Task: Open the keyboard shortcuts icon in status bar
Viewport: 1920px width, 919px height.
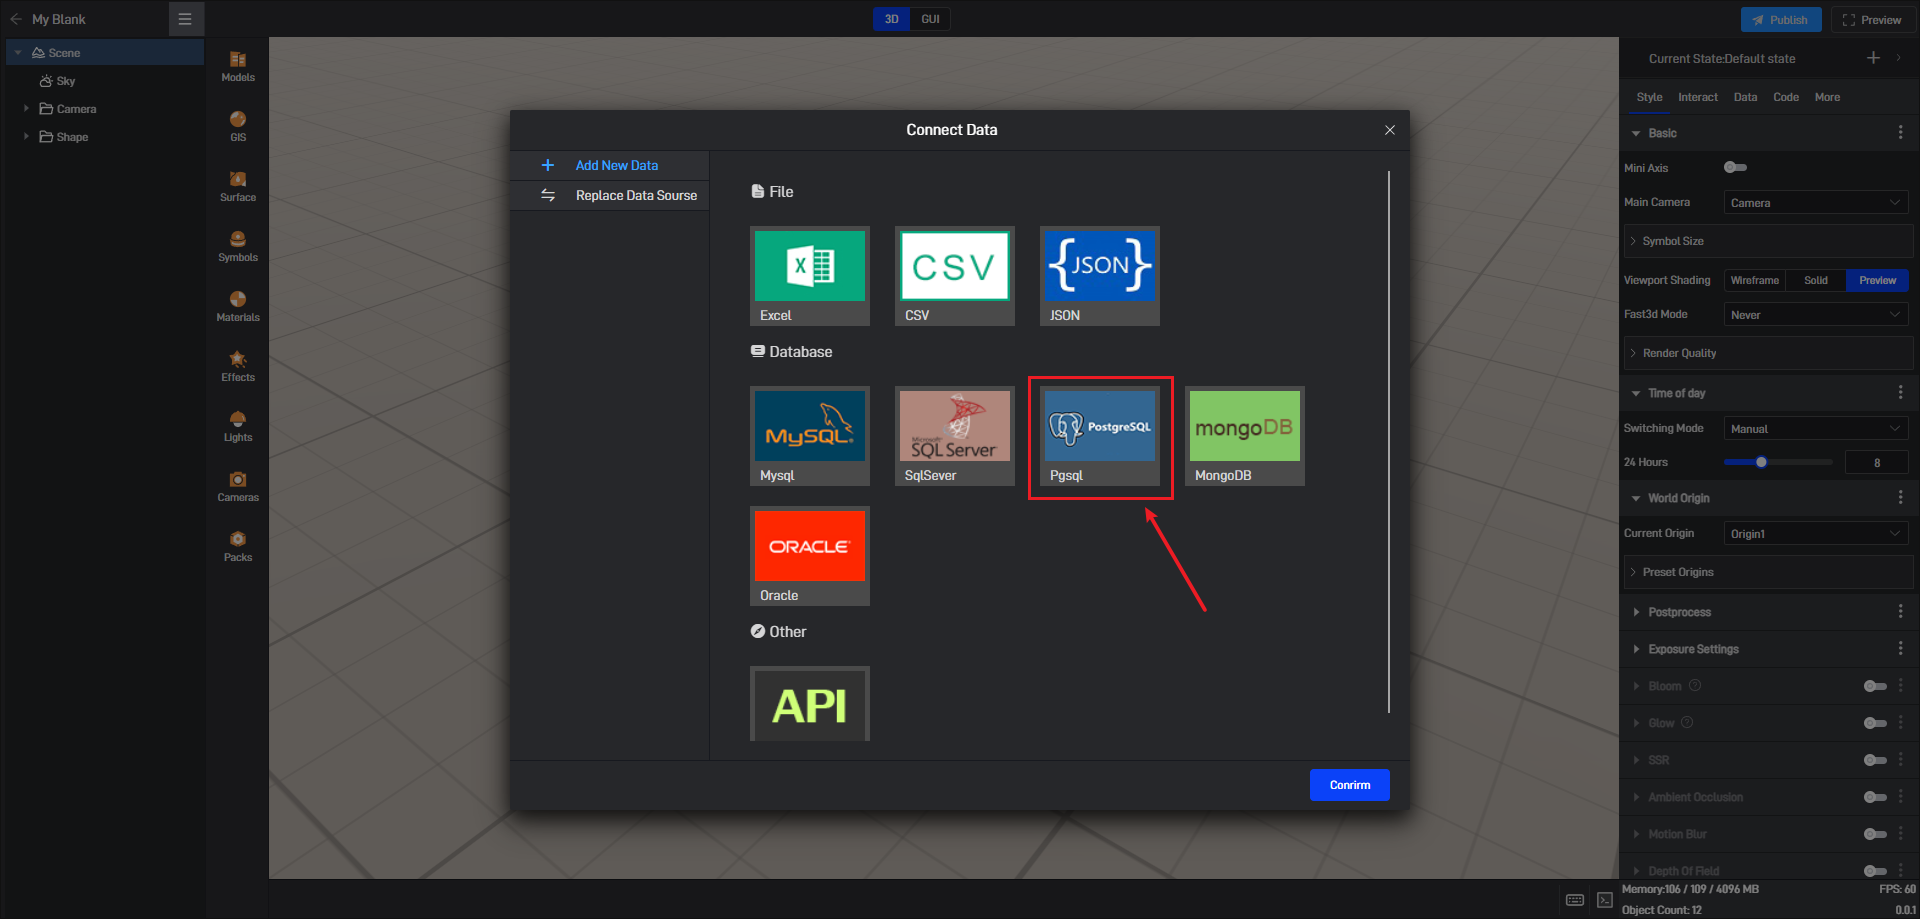Action: pyautogui.click(x=1575, y=900)
